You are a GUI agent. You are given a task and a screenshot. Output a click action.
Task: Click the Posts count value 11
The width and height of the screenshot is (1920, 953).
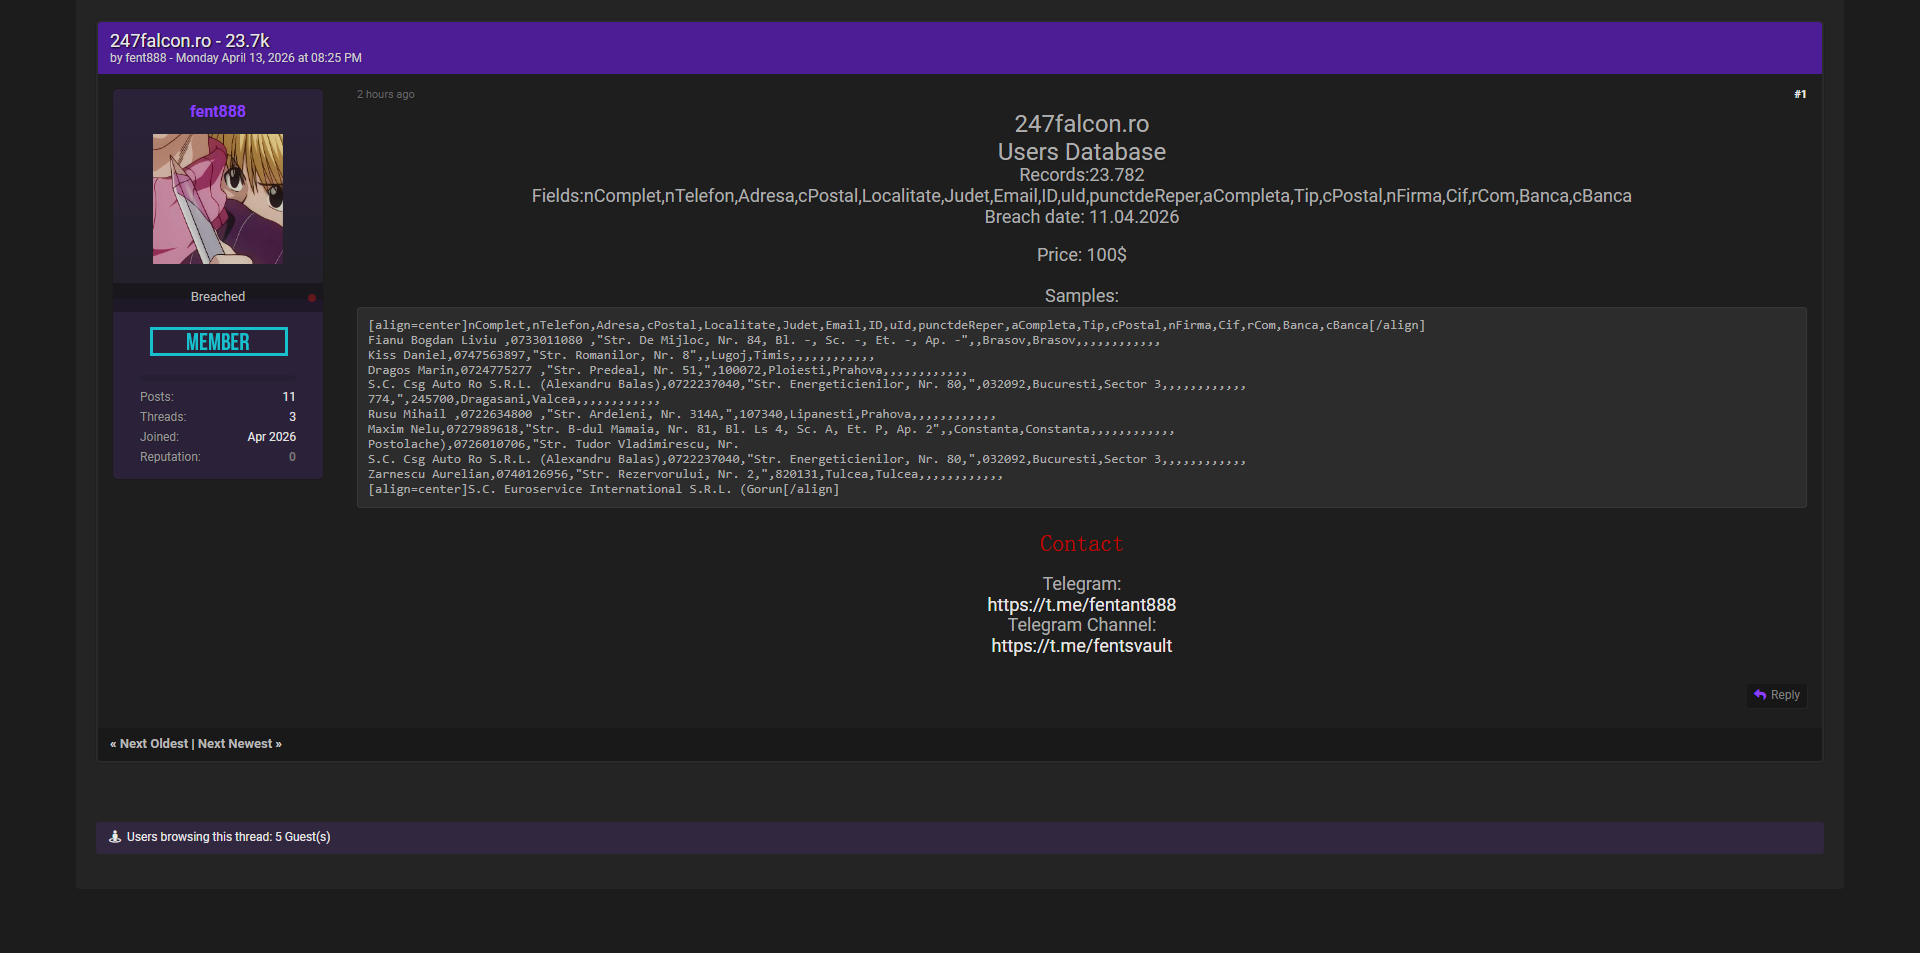[288, 397]
